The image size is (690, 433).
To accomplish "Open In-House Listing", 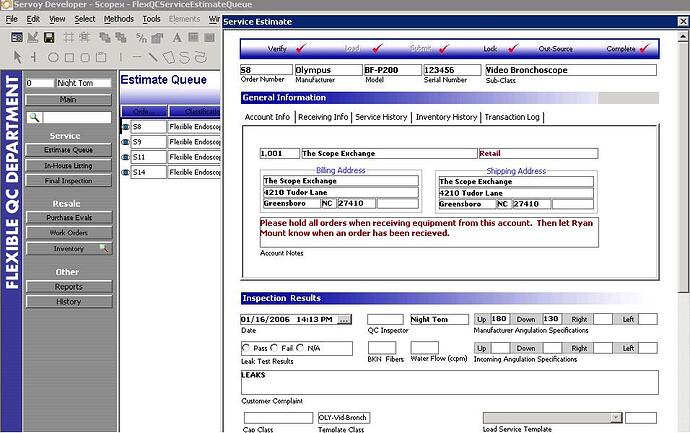I will [x=69, y=165].
